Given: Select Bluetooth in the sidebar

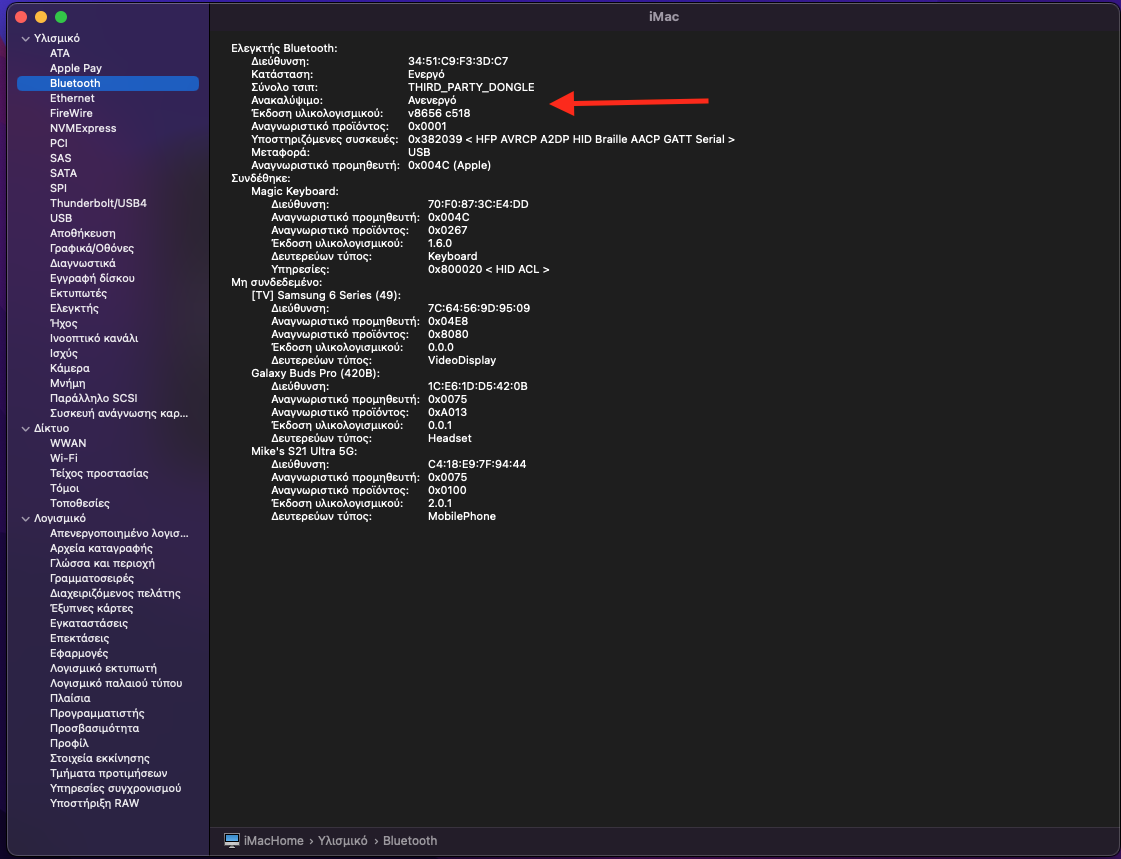Looking at the screenshot, I should pos(108,84).
